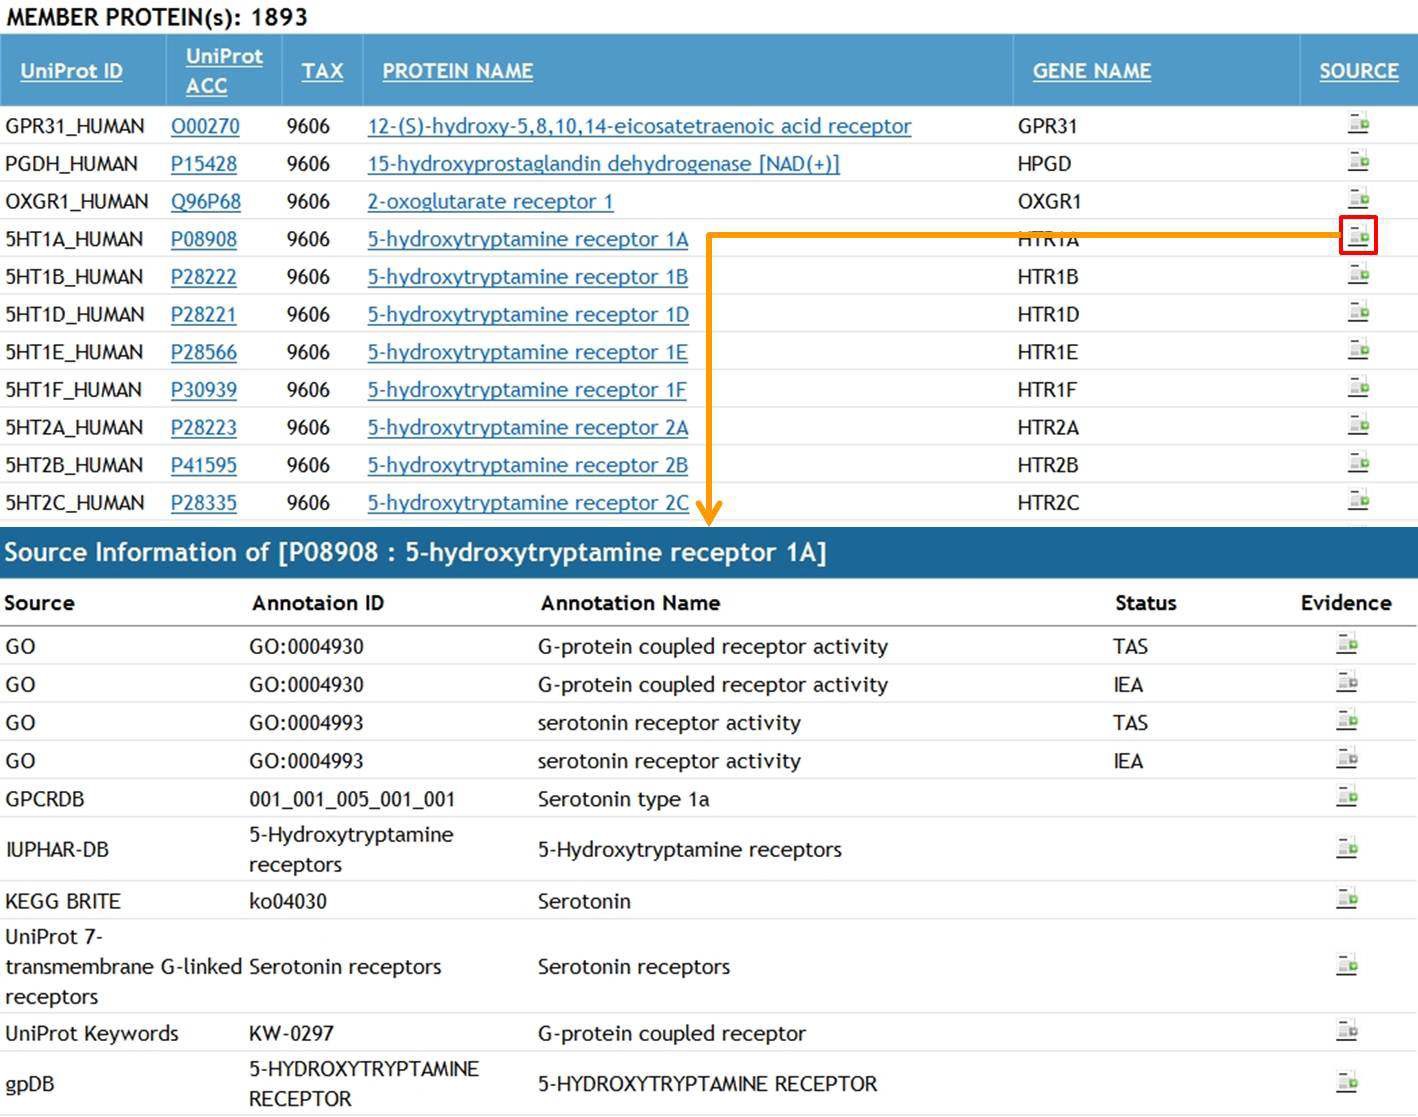The height and width of the screenshot is (1117, 1418).
Task: View evidence for KEGG BRITE ko04030
Action: click(x=1347, y=899)
